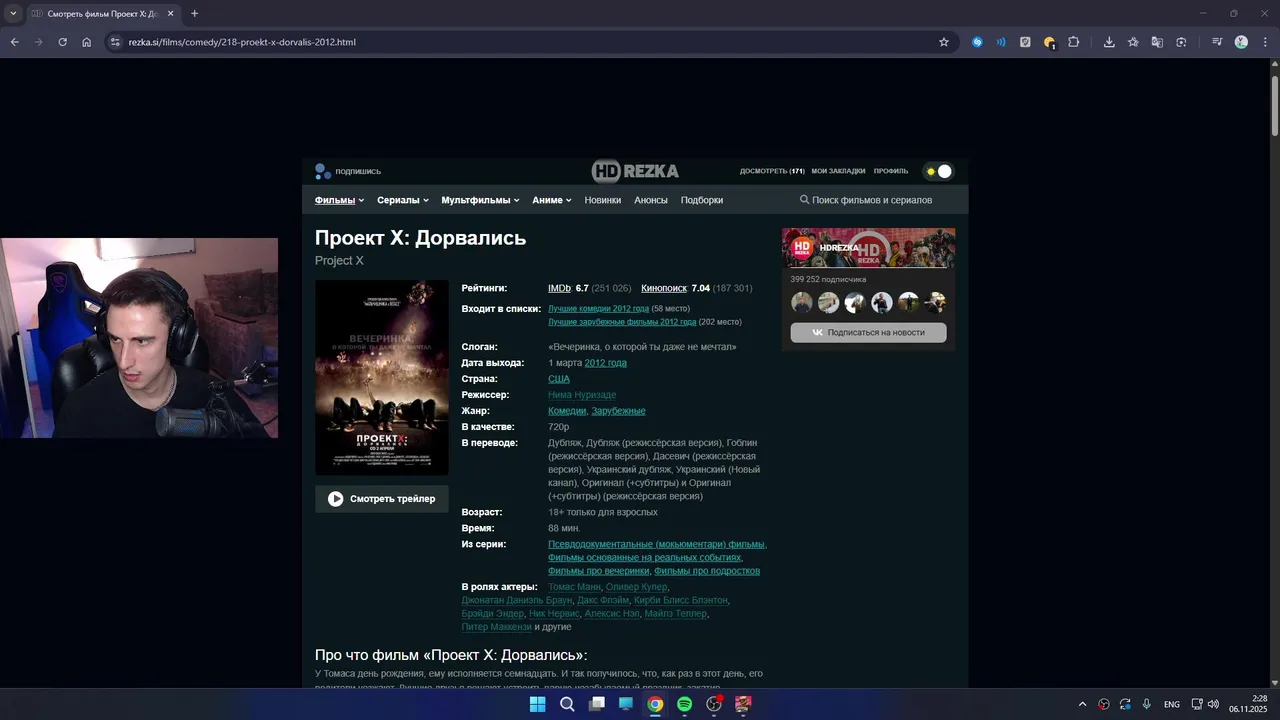Open the Chrome three-dot menu

click(1263, 42)
